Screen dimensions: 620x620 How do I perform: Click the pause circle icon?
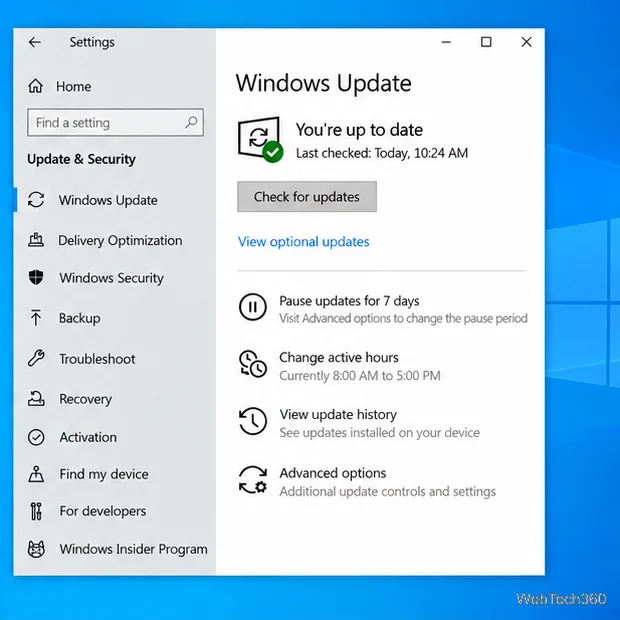pyautogui.click(x=253, y=307)
